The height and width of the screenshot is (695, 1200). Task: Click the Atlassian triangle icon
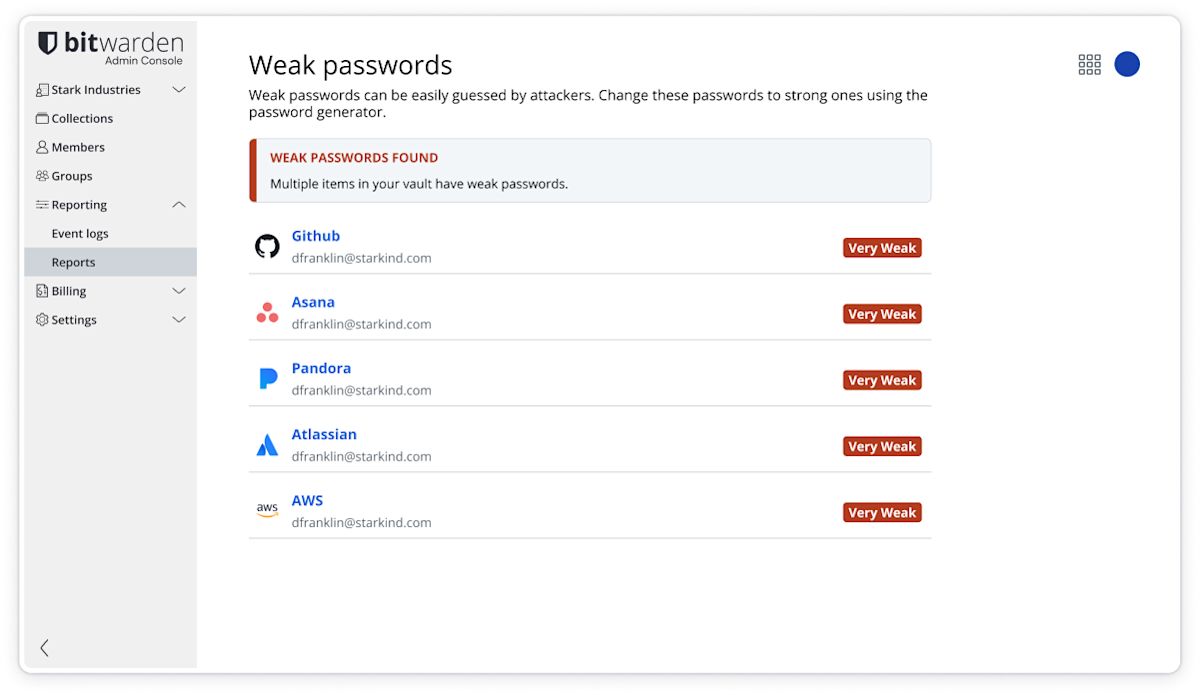tap(267, 445)
